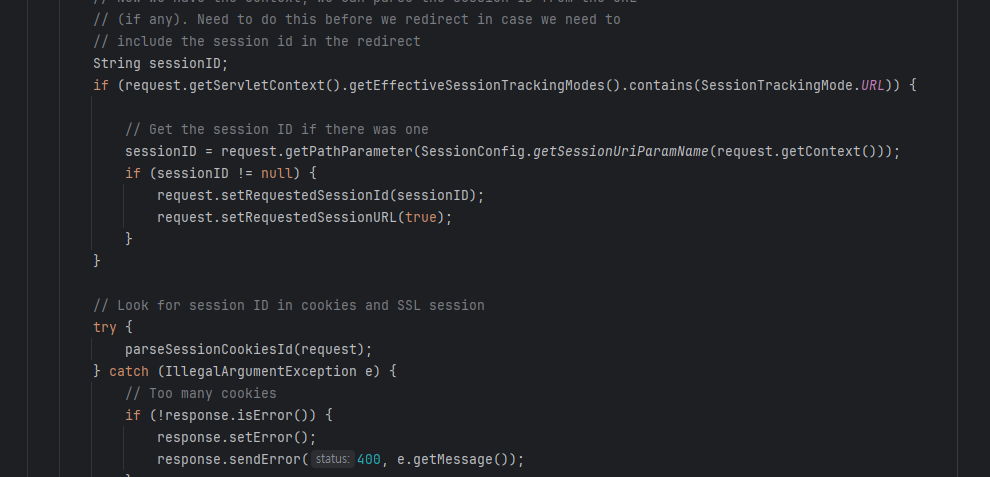Click the getPathParameter method call
The width and height of the screenshot is (990, 477).
point(349,152)
